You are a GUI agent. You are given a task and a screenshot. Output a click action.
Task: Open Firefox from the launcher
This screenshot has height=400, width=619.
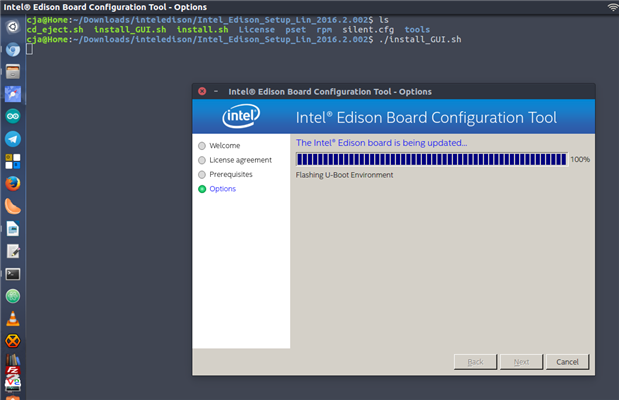(13, 184)
